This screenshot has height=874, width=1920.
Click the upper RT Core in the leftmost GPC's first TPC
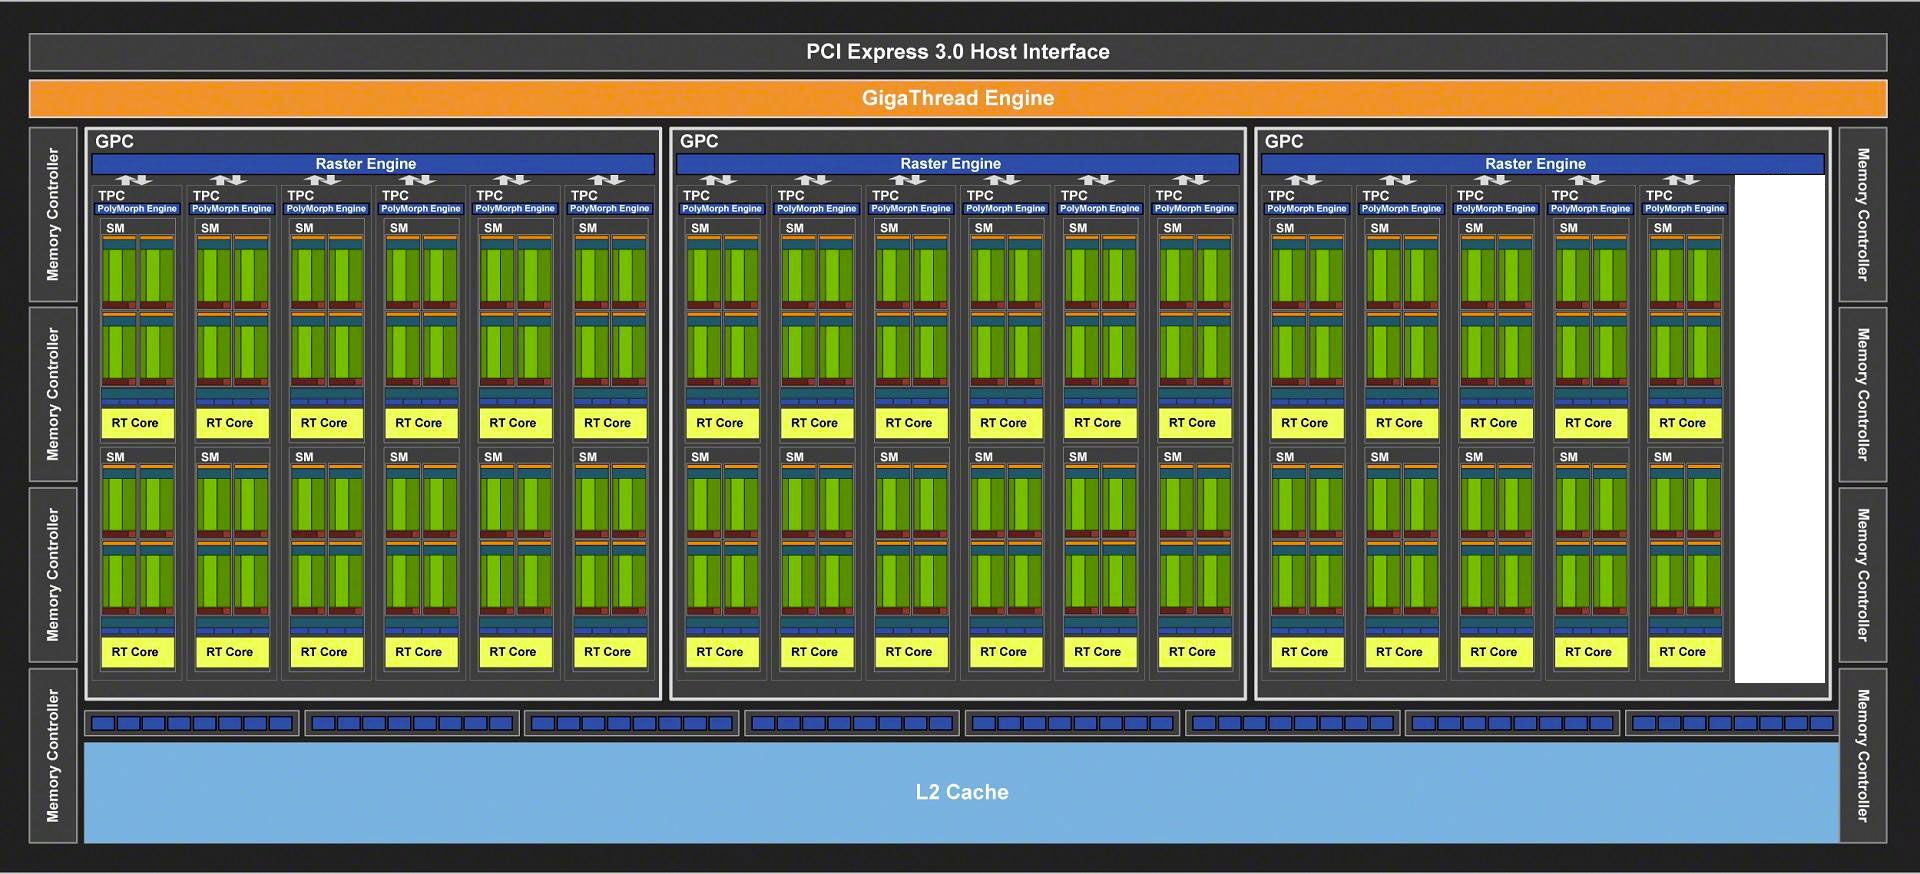click(135, 423)
